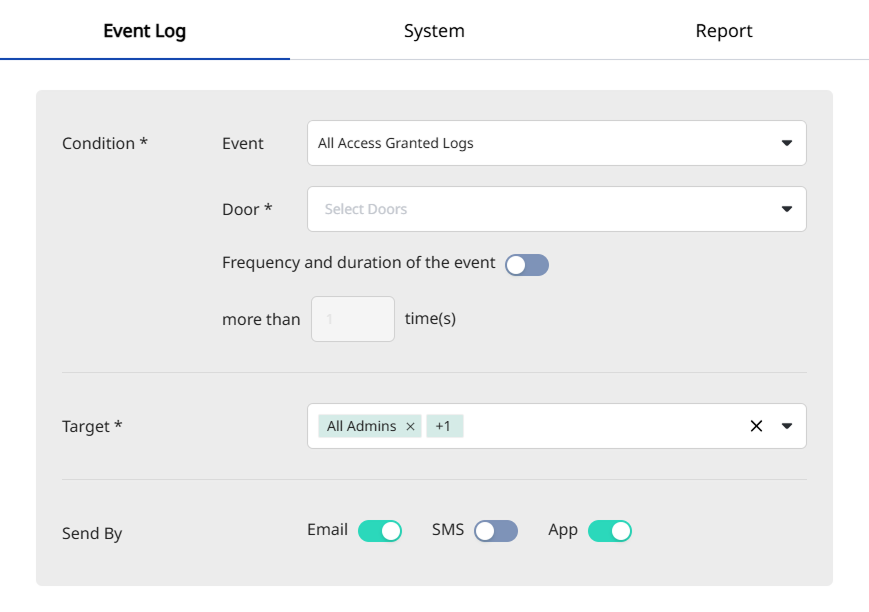Disable the App notification toggle
Viewport: 869px width, 612px height.
click(610, 531)
